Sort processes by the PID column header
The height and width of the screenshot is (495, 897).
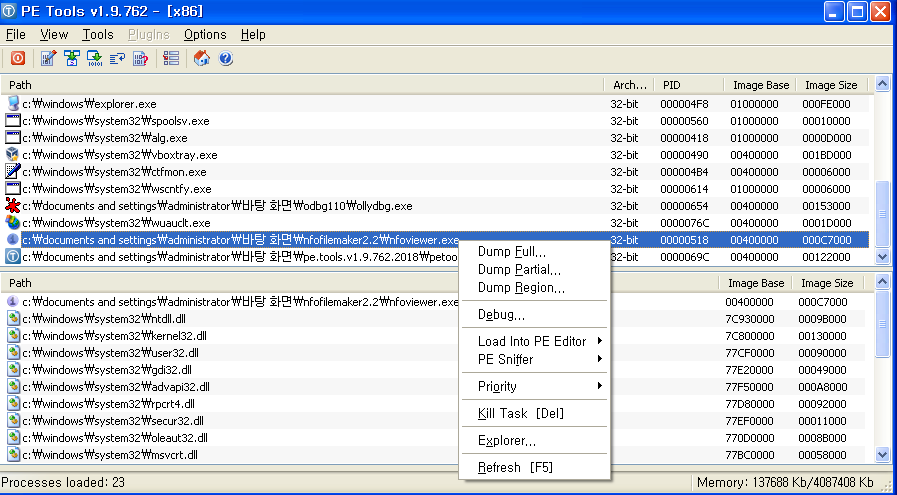(x=689, y=85)
